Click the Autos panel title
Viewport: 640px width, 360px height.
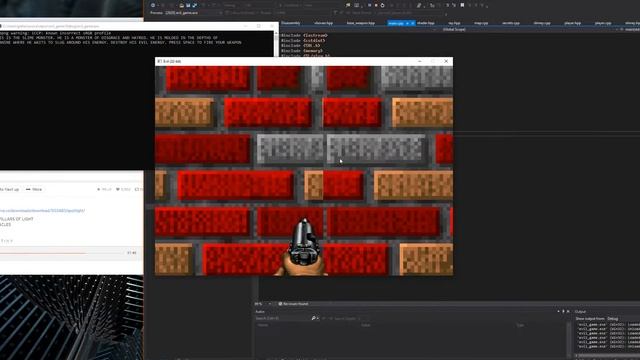260,311
